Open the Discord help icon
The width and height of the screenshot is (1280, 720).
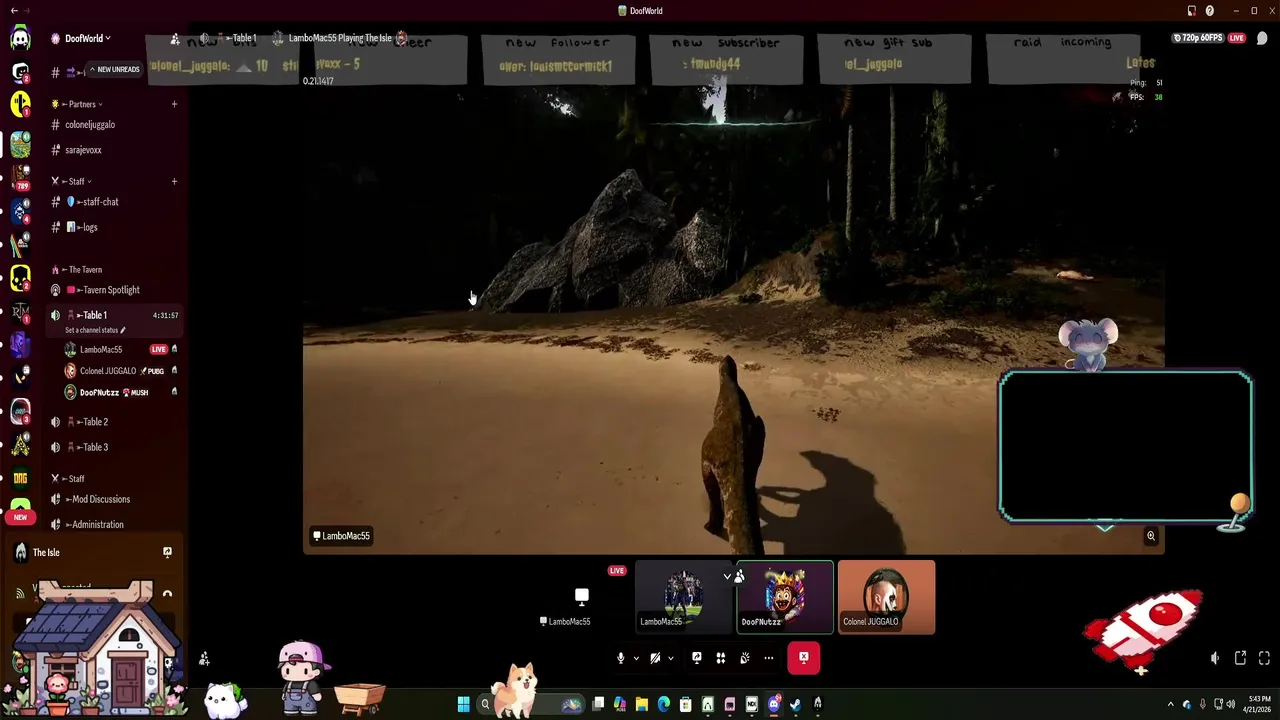click(x=1210, y=11)
